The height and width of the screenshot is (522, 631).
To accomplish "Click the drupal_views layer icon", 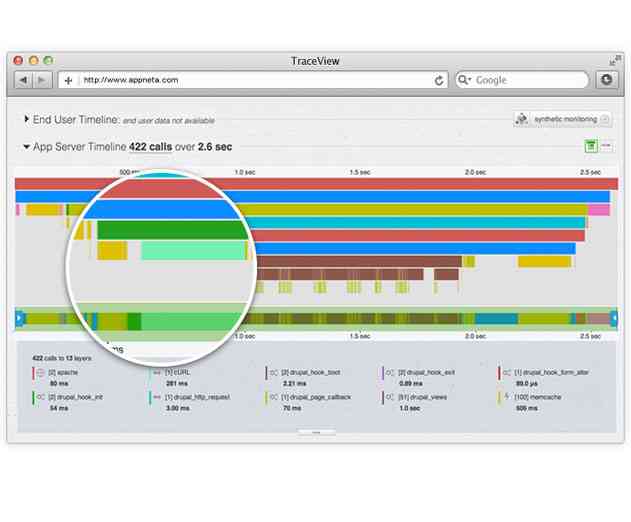I will coord(390,397).
